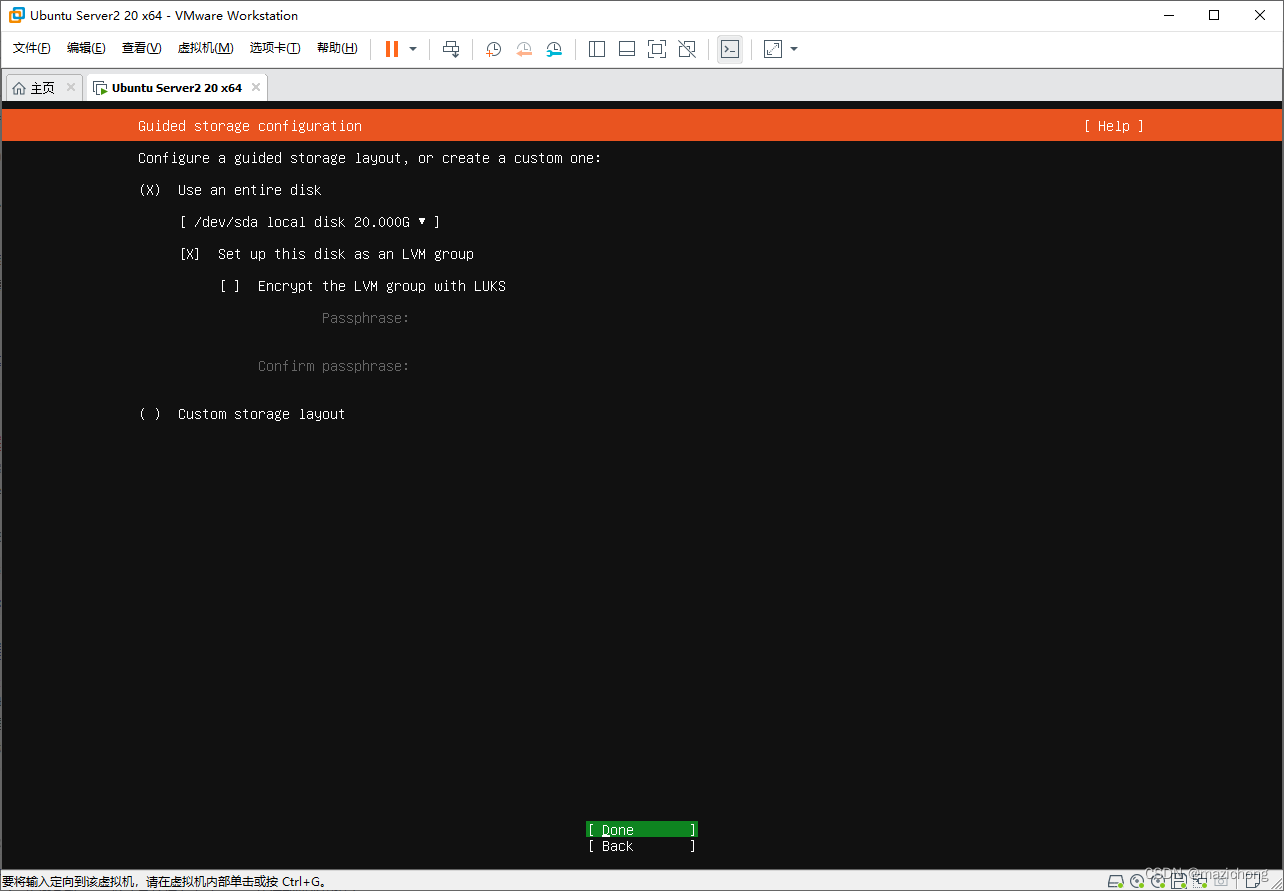
Task: Open the 虚拟机(M) menu
Action: 205,48
